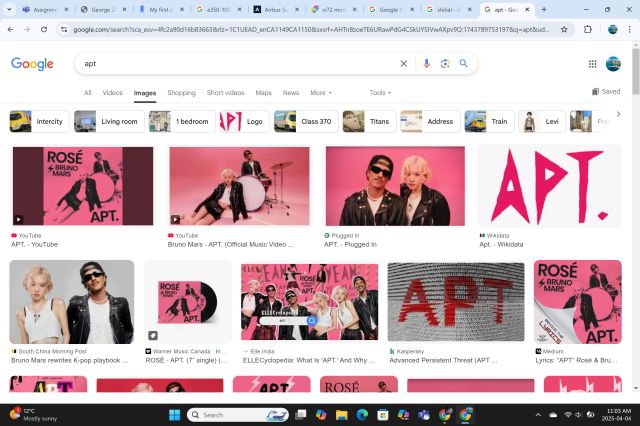Screen dimensions: 640x426
Task: Open Microsoft Store from the taskbar
Action: (383, 415)
